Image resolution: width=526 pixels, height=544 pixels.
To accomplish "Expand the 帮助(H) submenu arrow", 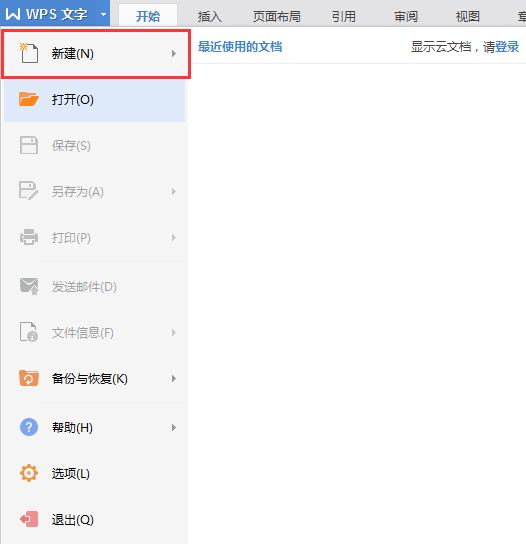I will (174, 427).
